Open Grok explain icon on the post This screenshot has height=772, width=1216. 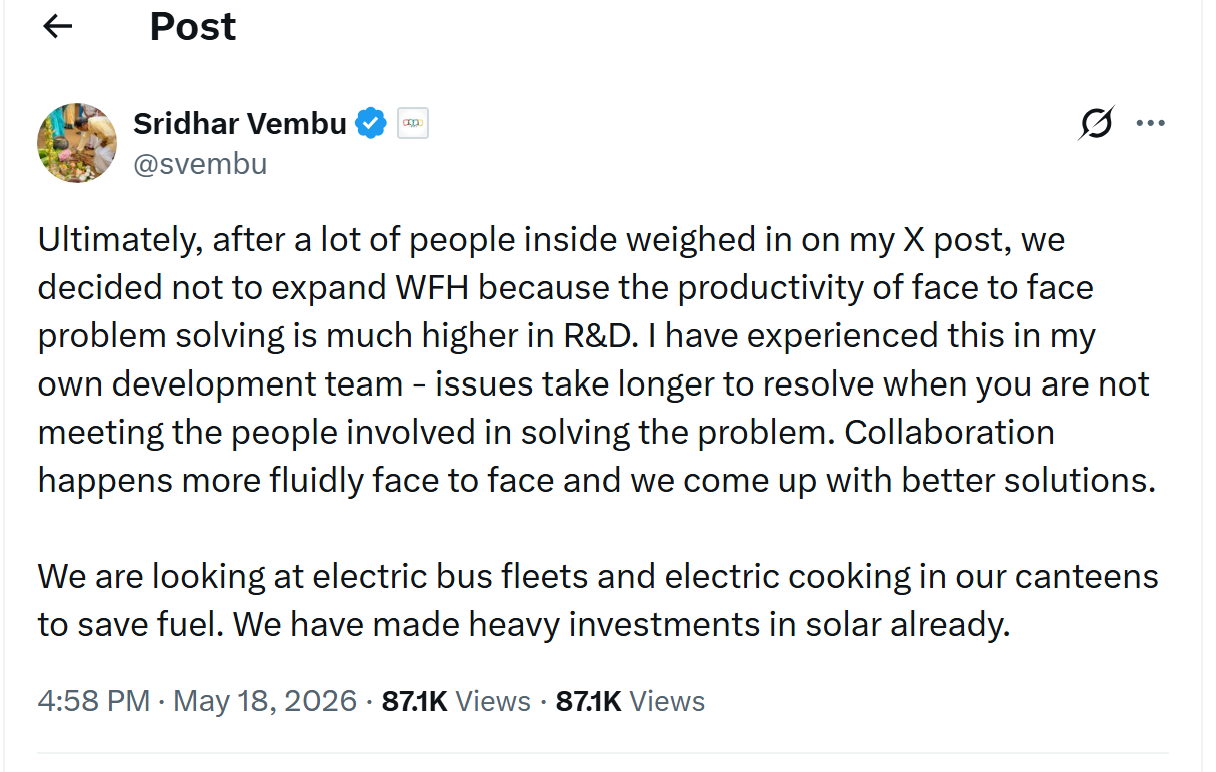pyautogui.click(x=1096, y=124)
